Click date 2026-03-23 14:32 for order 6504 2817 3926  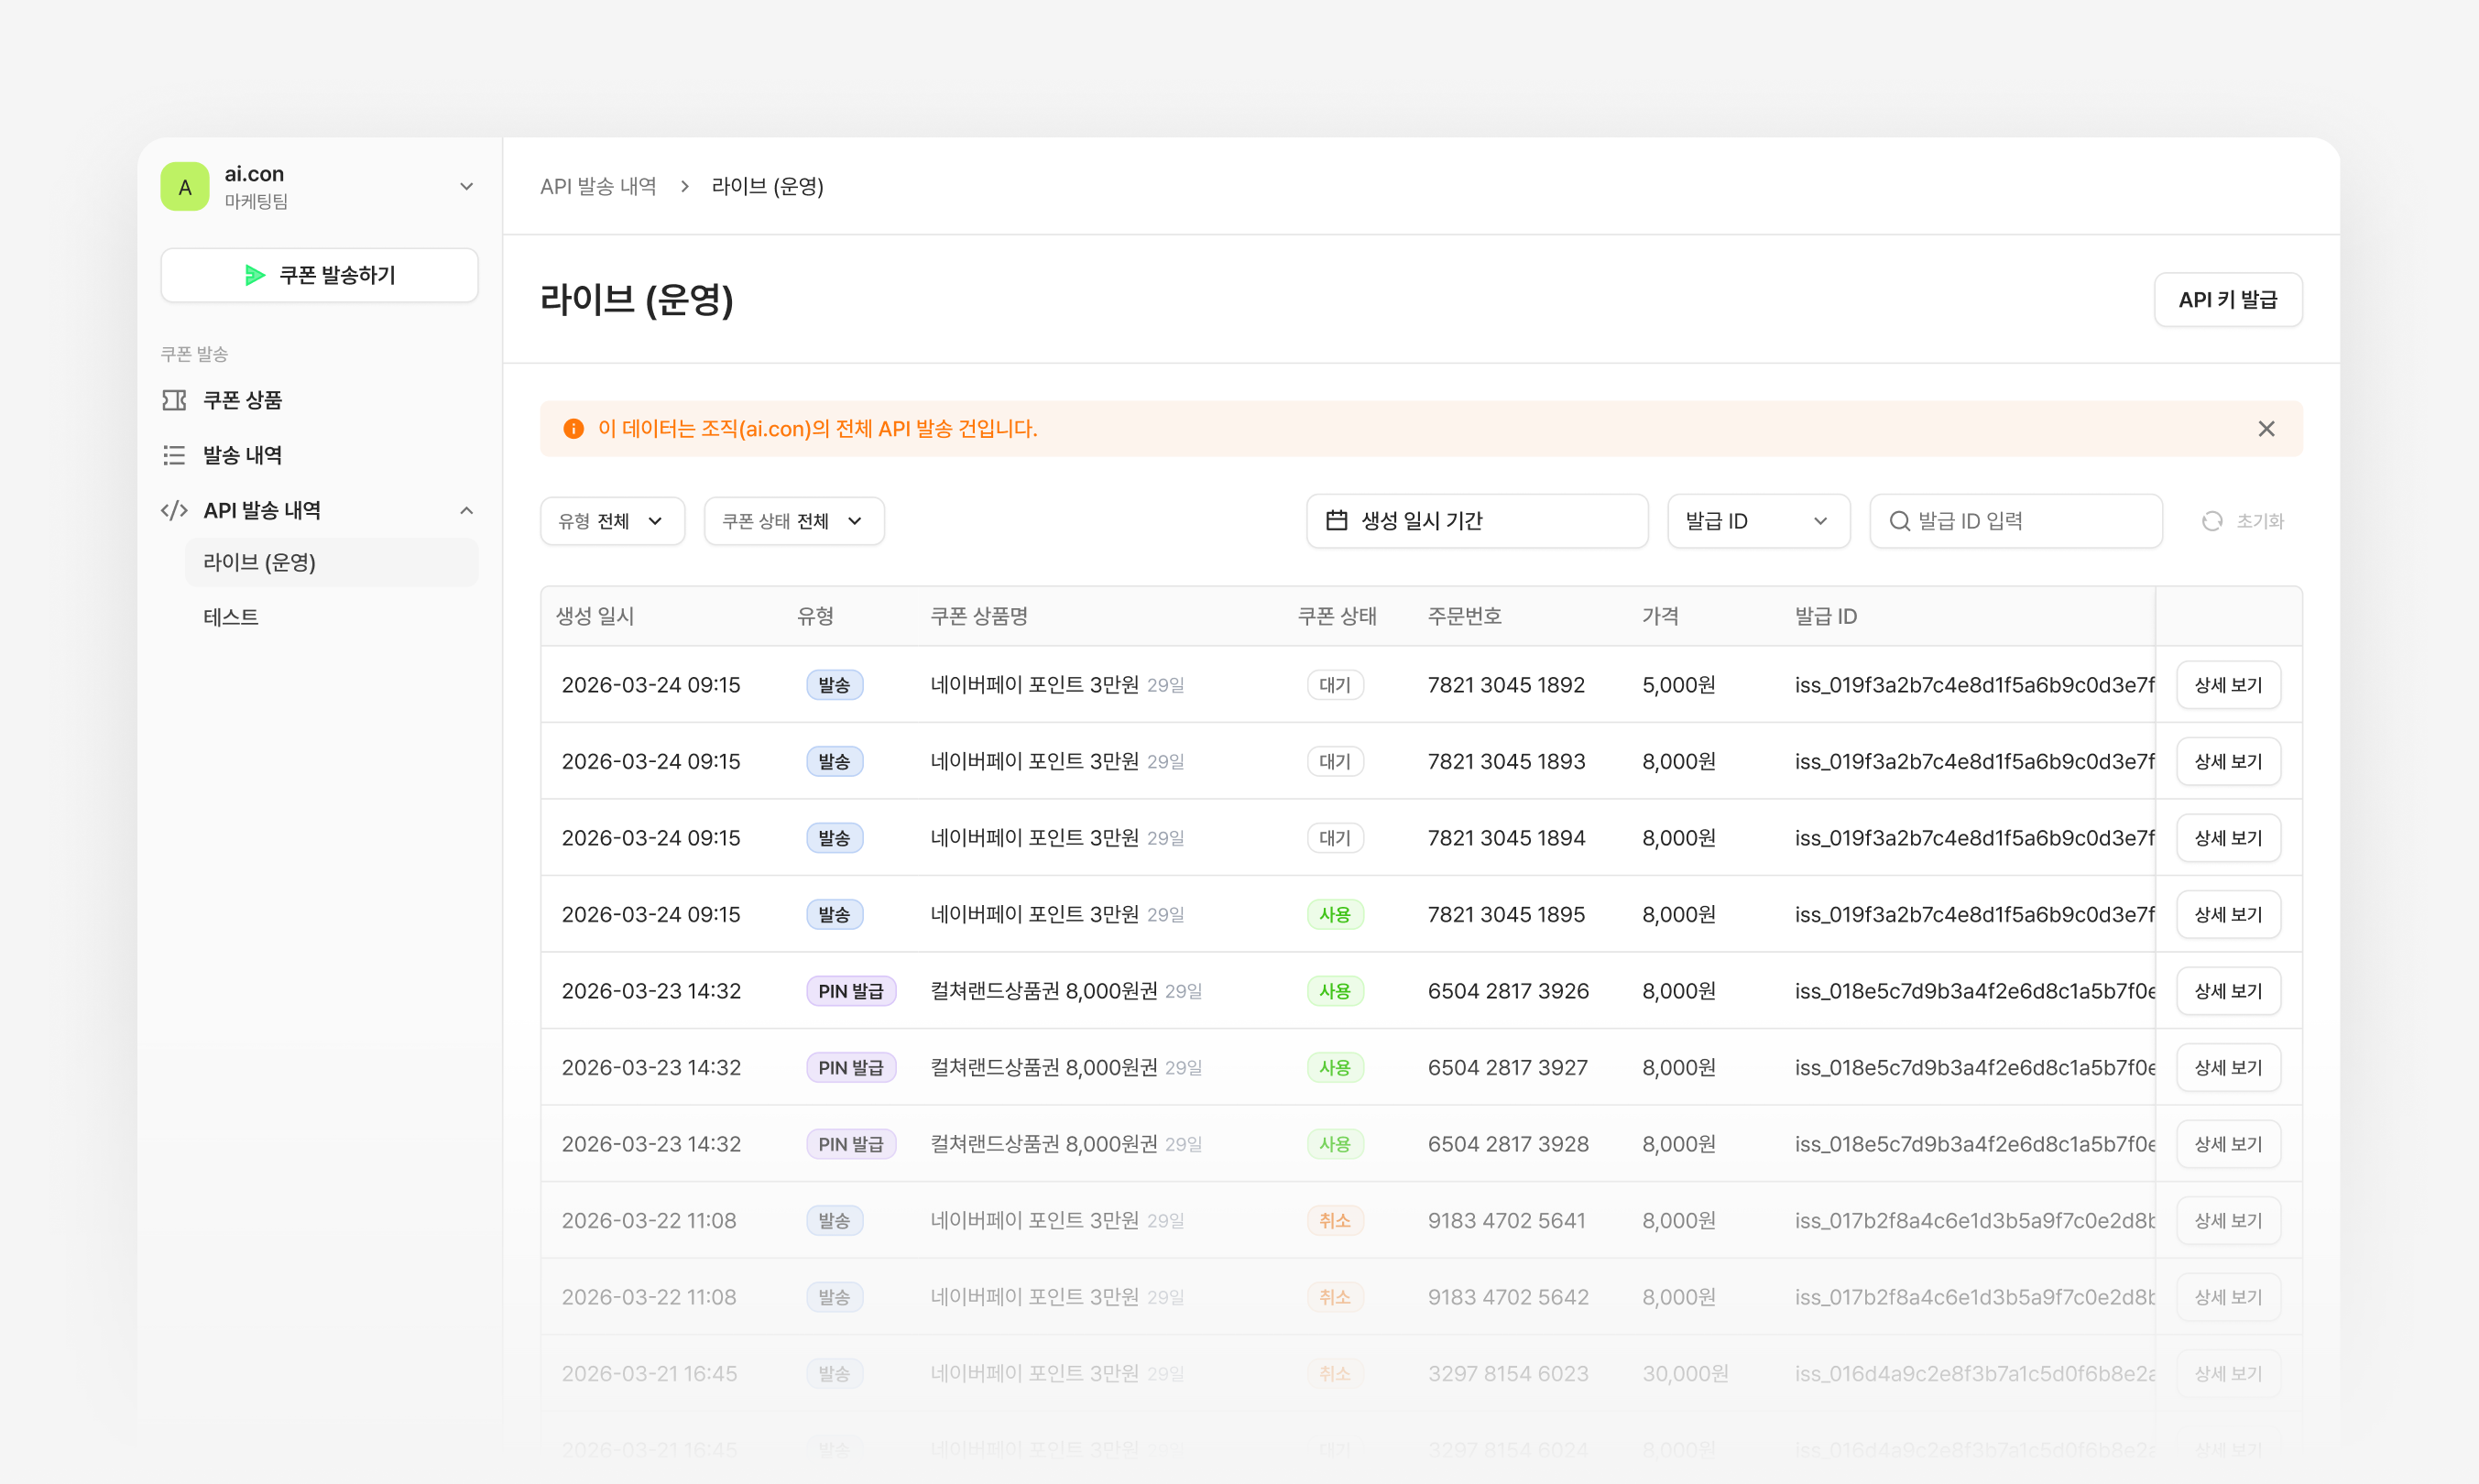click(x=651, y=991)
